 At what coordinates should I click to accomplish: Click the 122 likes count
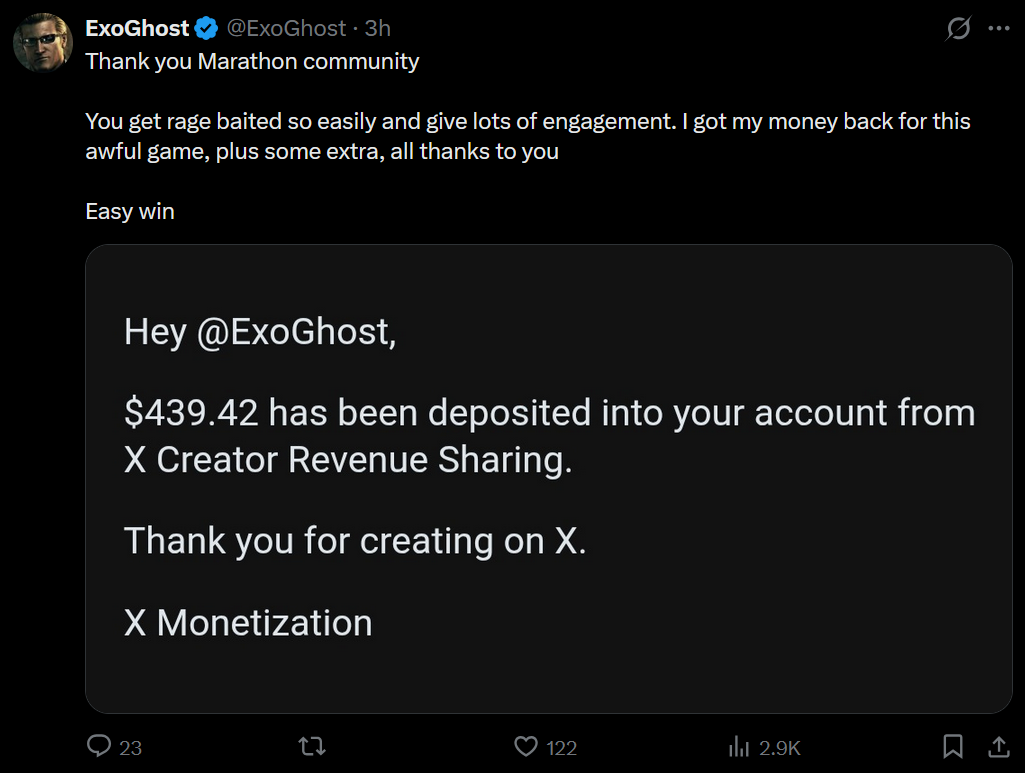coord(562,748)
